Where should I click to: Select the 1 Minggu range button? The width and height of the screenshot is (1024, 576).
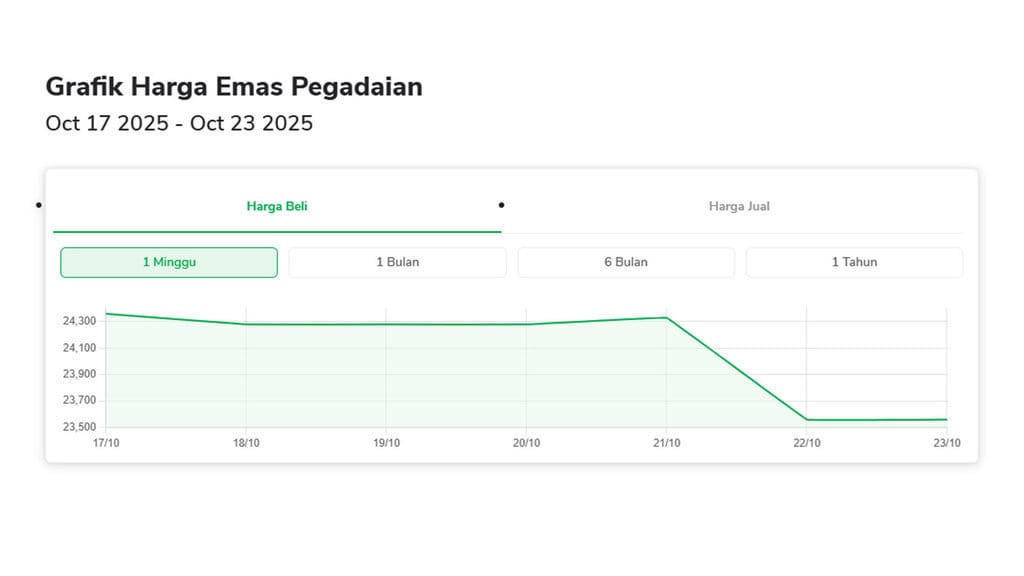pyautogui.click(x=169, y=262)
